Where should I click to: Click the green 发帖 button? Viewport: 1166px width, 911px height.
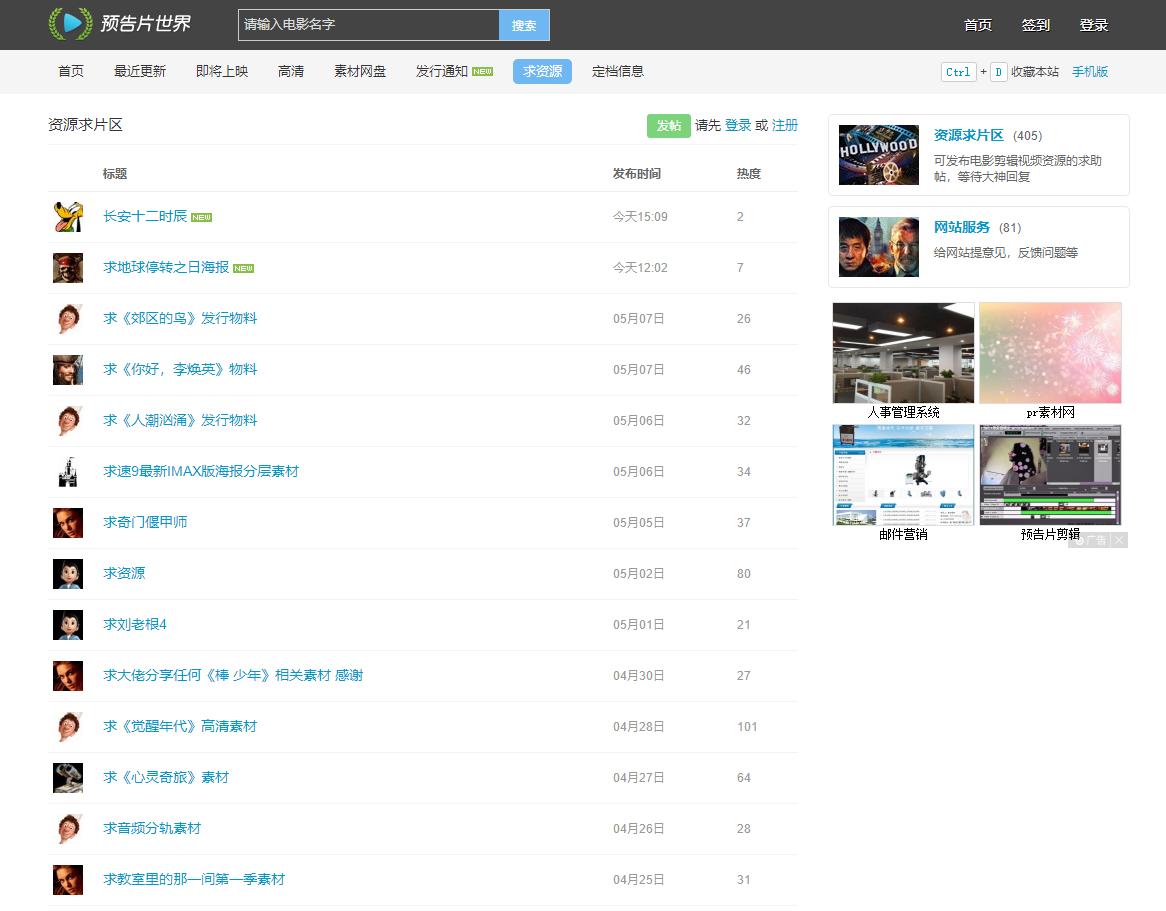point(668,125)
